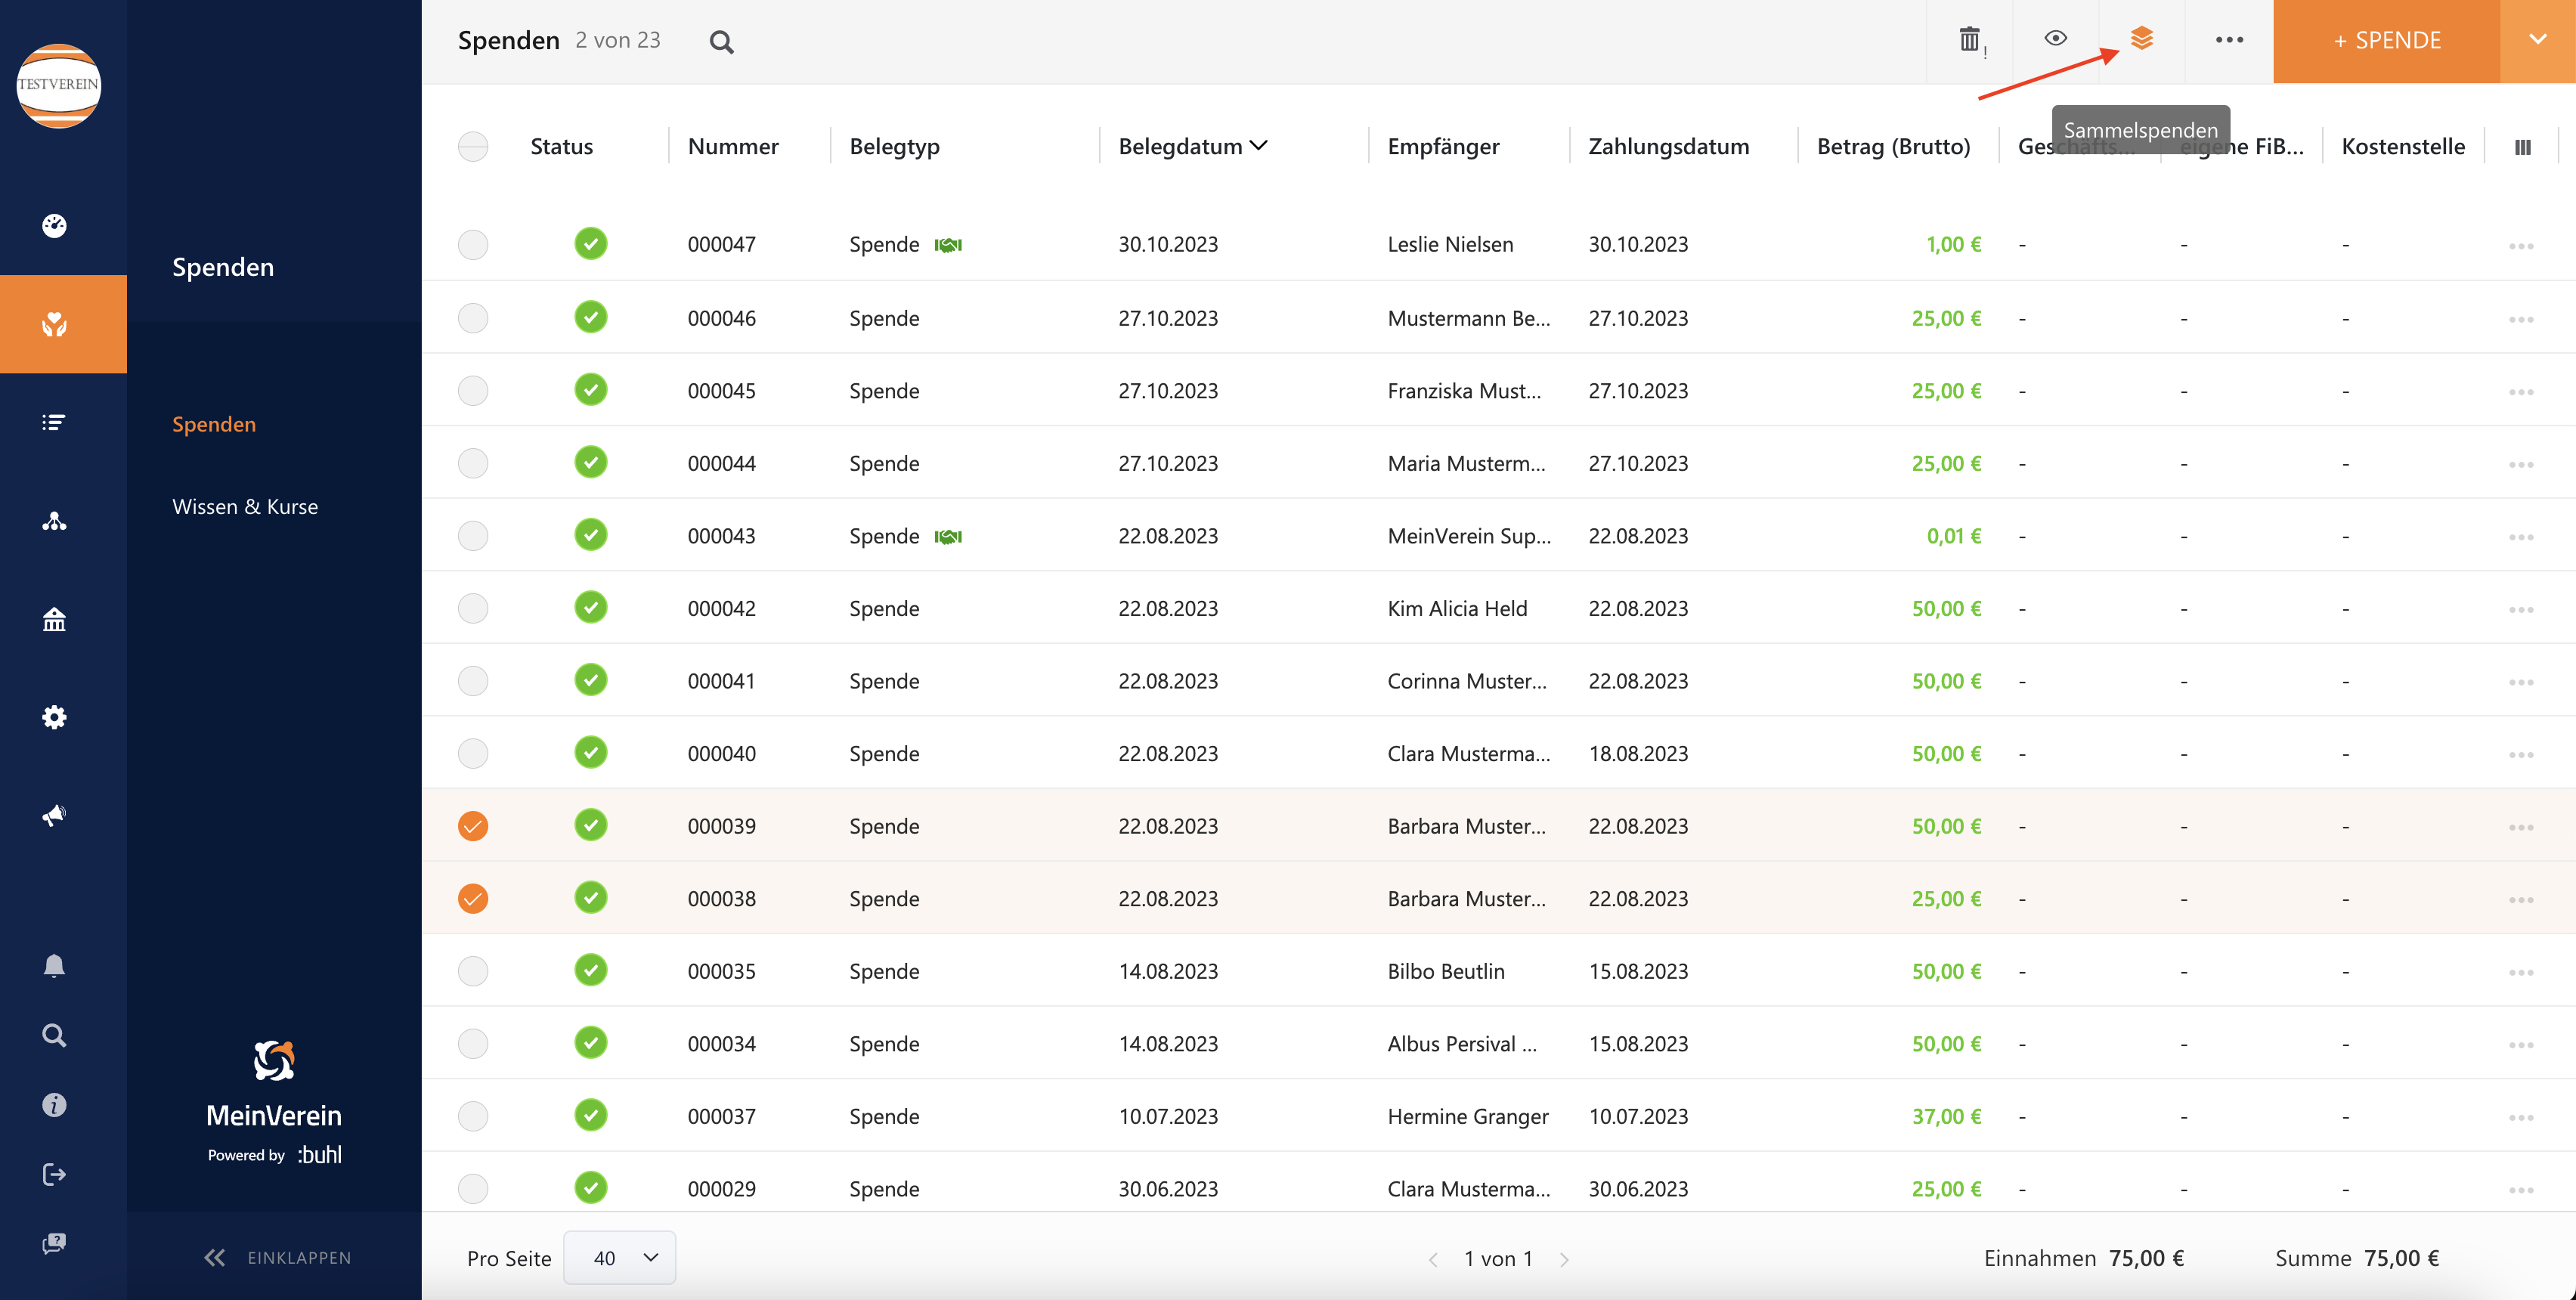Viewport: 2576px width, 1300px height.
Task: Click the handshake icon on donation 000043
Action: coord(948,536)
